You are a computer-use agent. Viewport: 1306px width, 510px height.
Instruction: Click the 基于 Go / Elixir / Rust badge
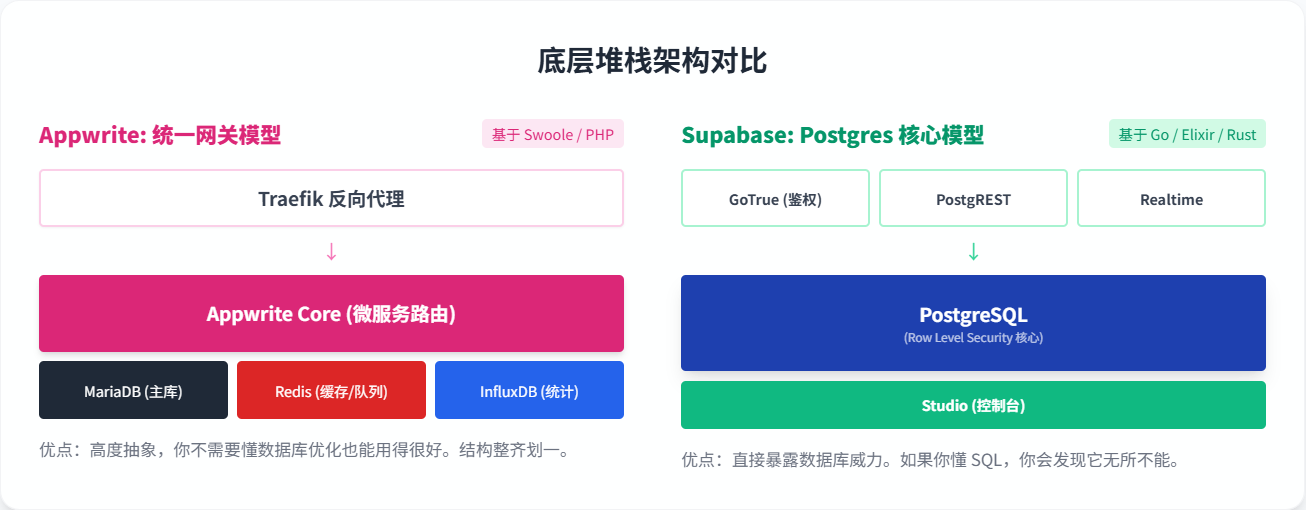1187,134
